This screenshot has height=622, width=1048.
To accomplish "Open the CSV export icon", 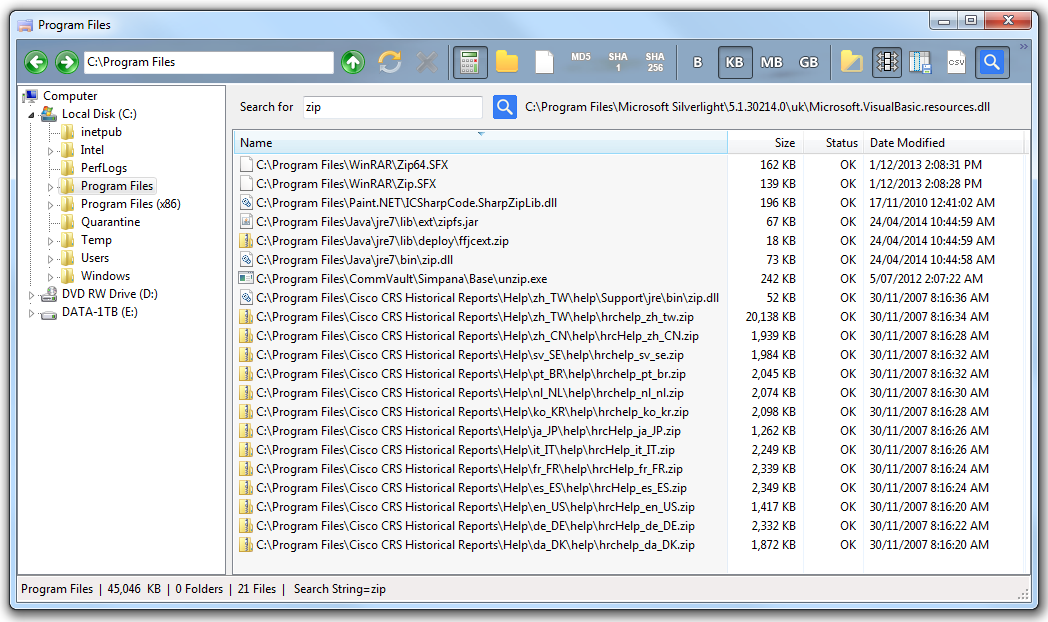I will click(x=955, y=61).
